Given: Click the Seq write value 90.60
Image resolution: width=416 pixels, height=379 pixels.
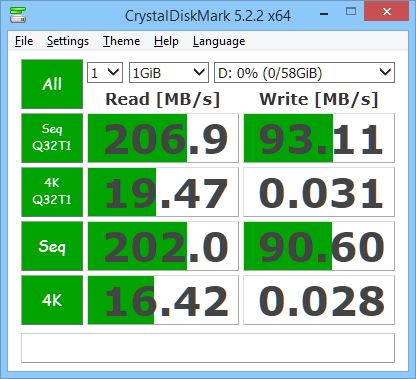Looking at the screenshot, I should (x=319, y=246).
